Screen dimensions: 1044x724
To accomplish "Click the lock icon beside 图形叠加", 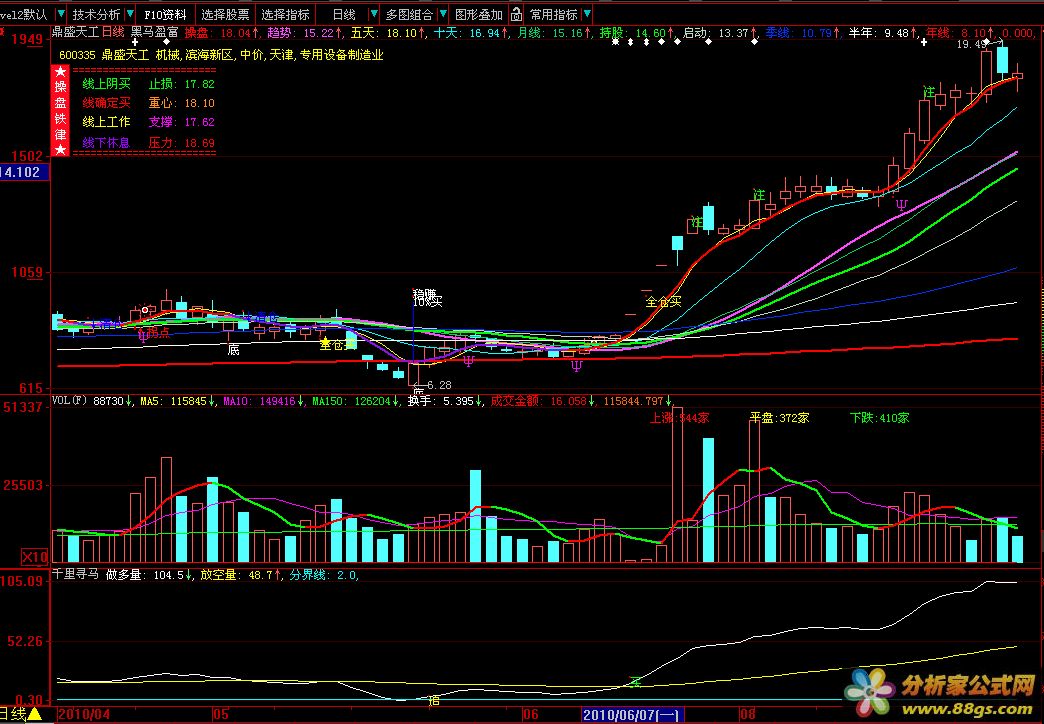I will point(517,14).
